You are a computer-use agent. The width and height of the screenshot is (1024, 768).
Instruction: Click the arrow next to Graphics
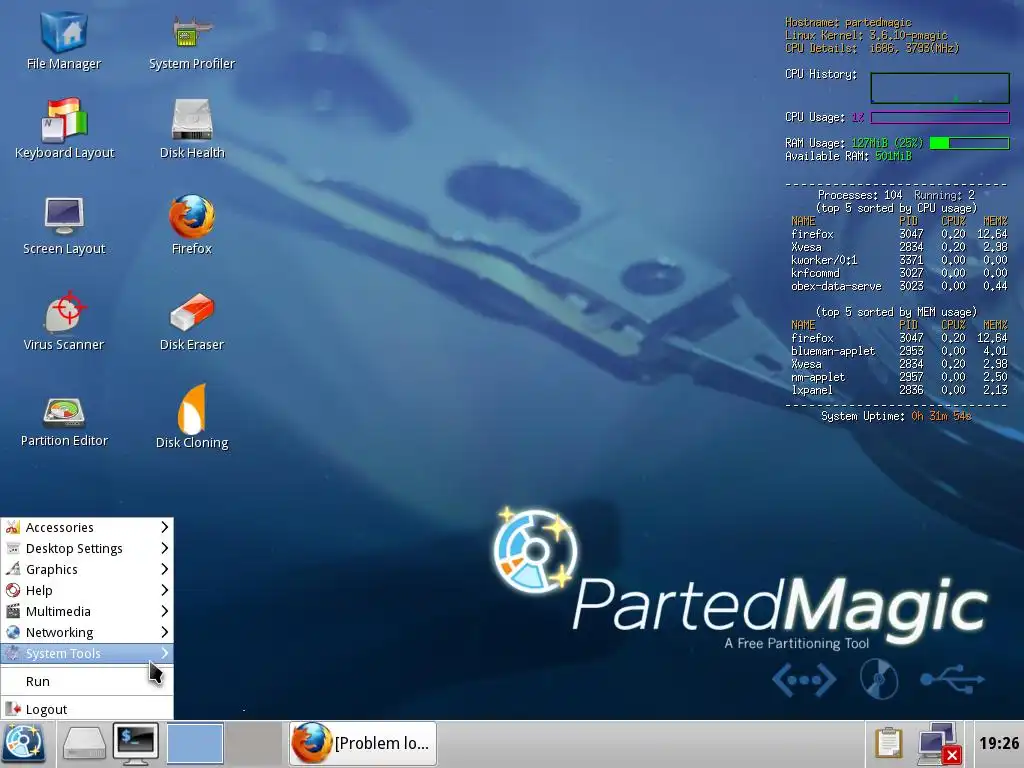165,569
